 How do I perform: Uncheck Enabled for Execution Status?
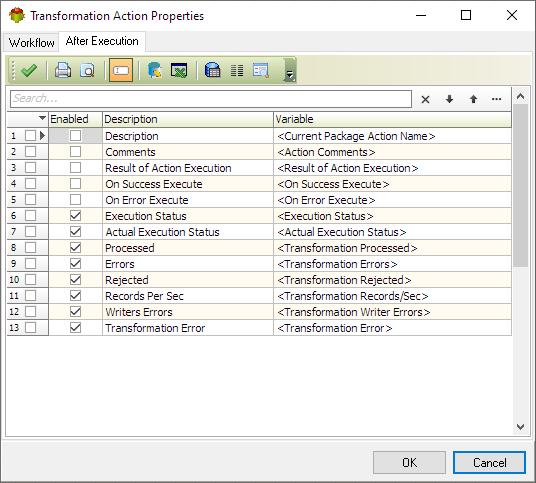75,216
